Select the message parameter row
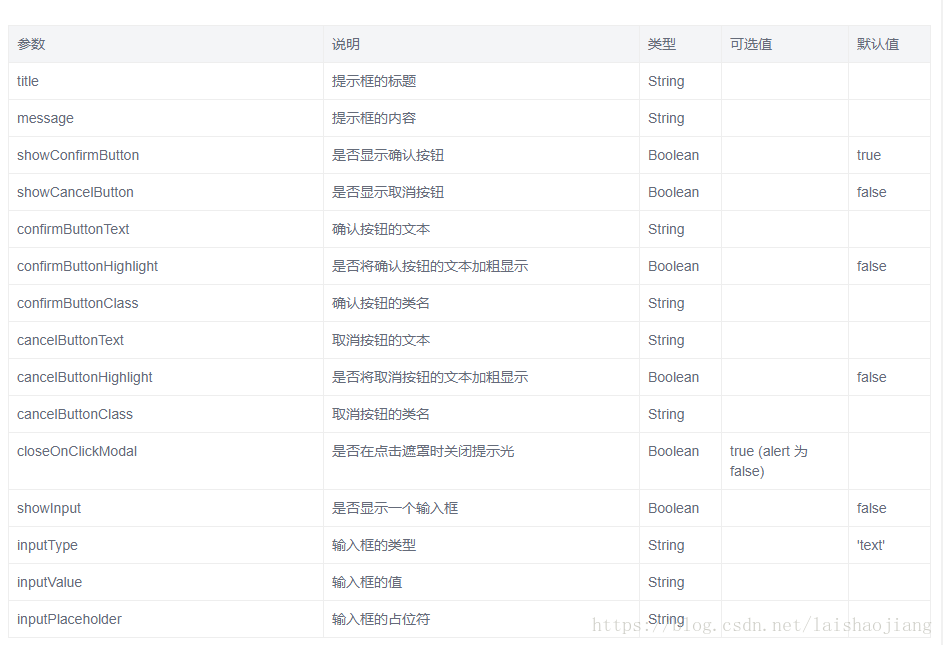 45,118
